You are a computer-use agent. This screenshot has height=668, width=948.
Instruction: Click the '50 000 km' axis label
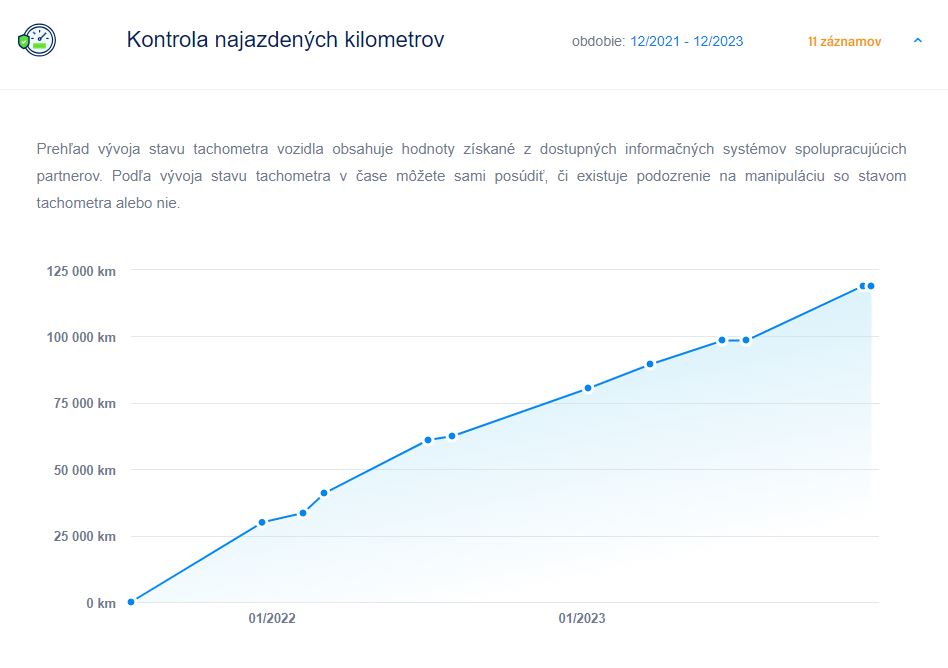click(85, 470)
